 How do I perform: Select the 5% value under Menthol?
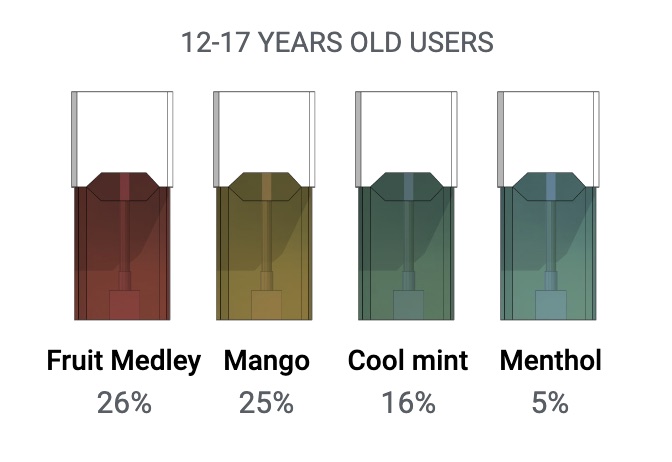point(550,403)
